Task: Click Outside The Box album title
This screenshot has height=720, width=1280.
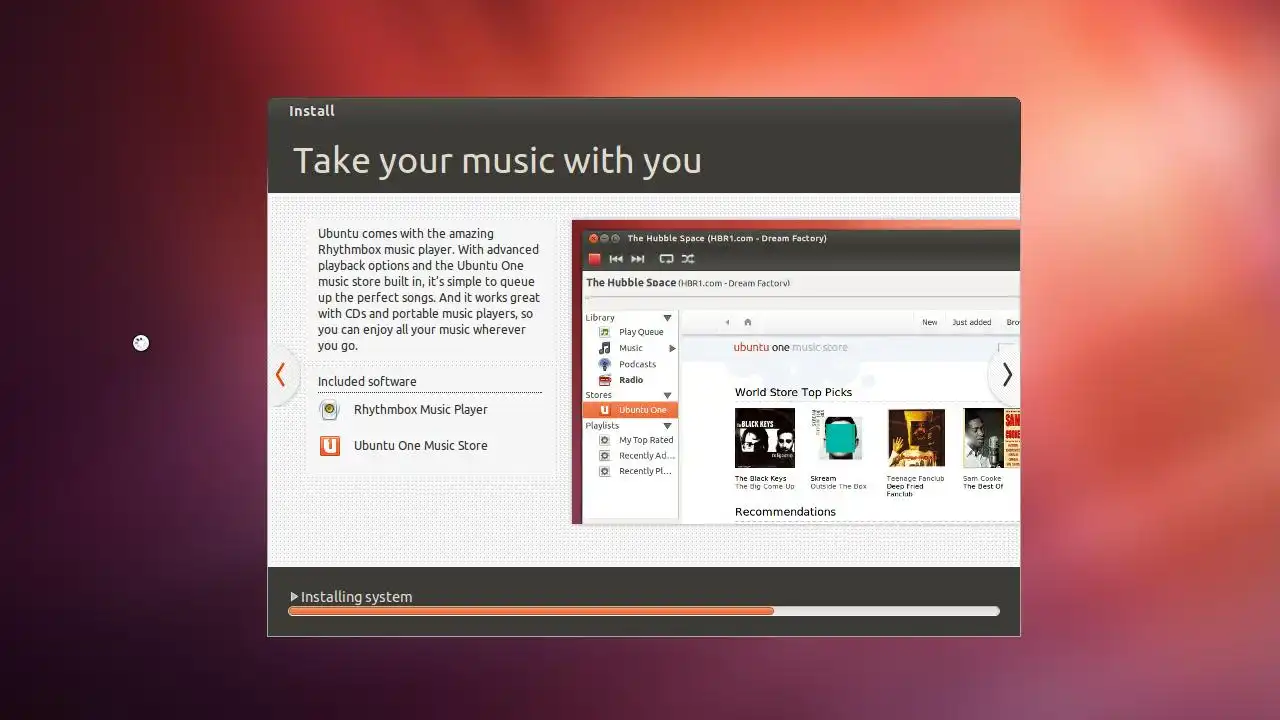Action: [839, 487]
